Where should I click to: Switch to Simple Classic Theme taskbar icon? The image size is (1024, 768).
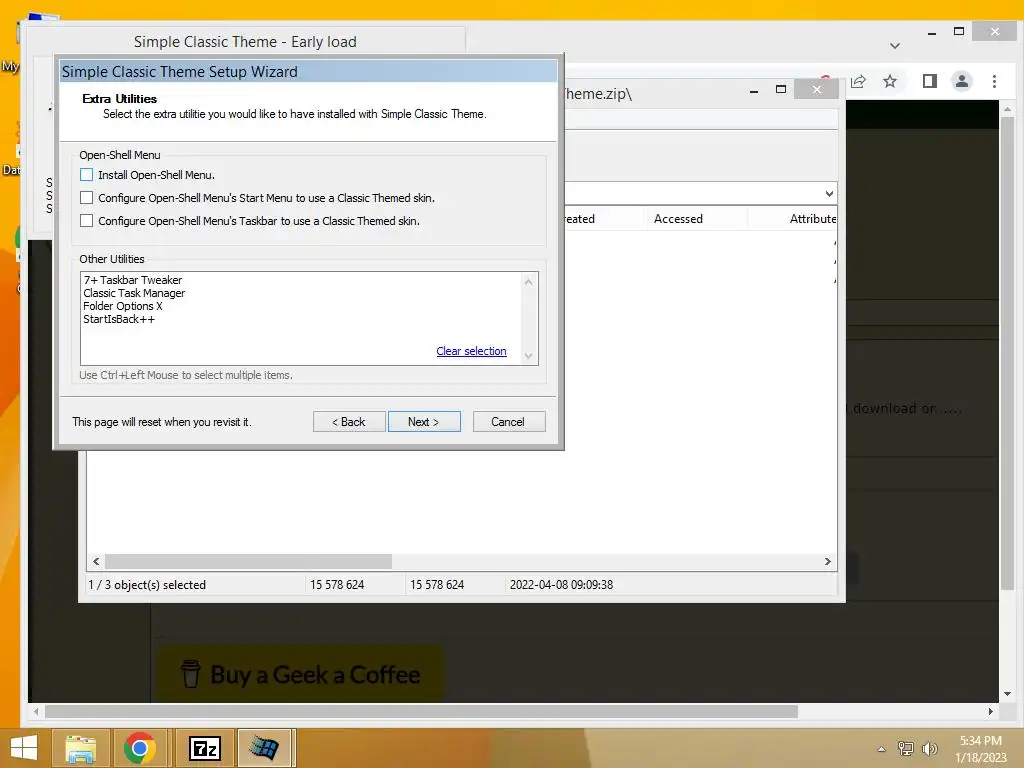click(x=264, y=748)
